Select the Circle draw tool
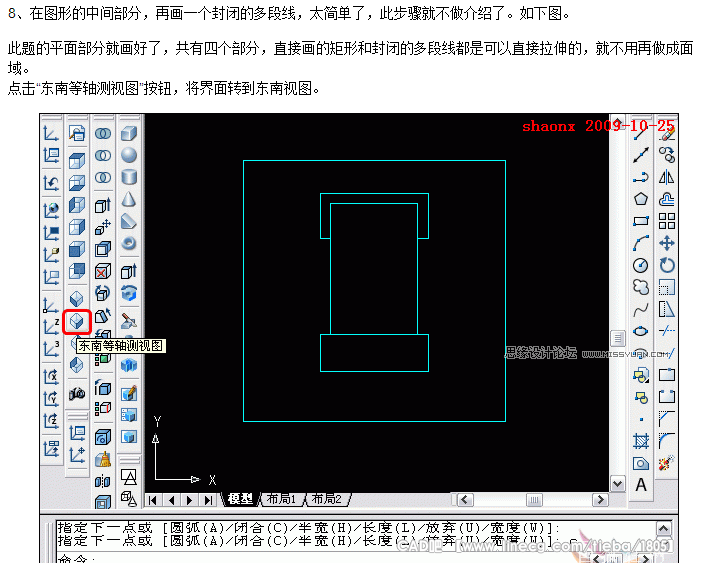Screen dimensions: 703x563 pos(641,265)
